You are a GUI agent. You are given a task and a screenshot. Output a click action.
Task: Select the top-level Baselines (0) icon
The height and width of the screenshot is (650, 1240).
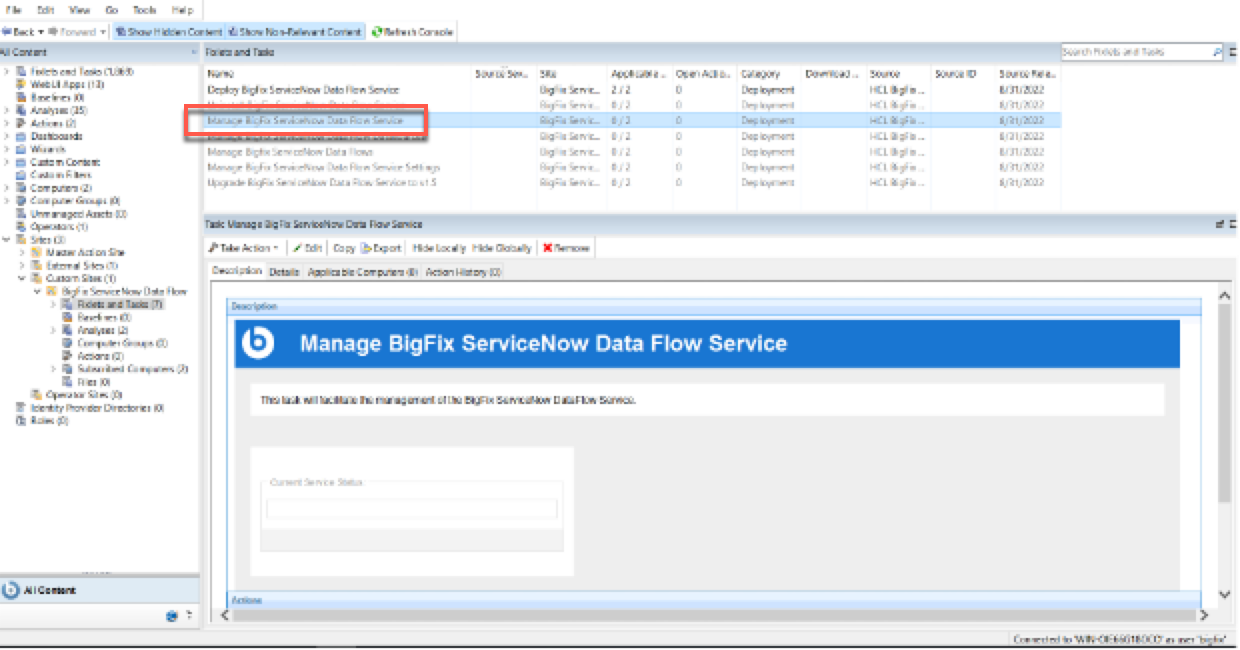(x=22, y=98)
